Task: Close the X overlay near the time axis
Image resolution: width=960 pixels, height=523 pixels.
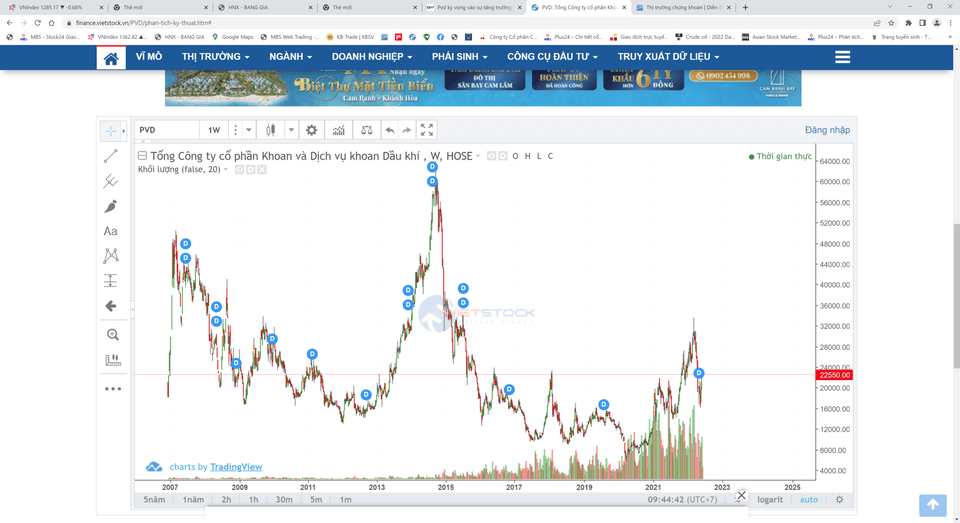Action: pyautogui.click(x=741, y=495)
